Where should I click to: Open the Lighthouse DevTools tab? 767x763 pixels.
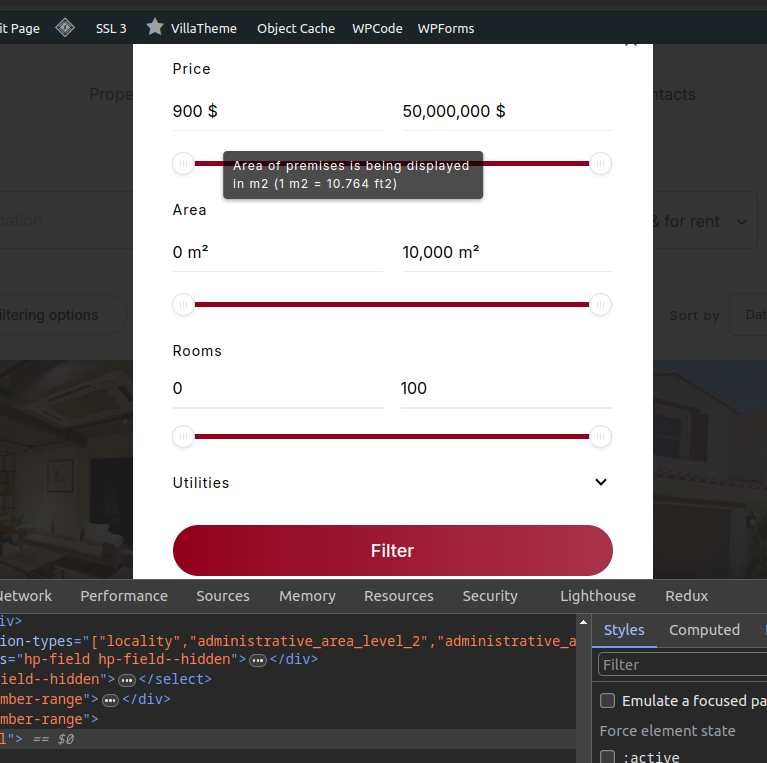(x=597, y=596)
